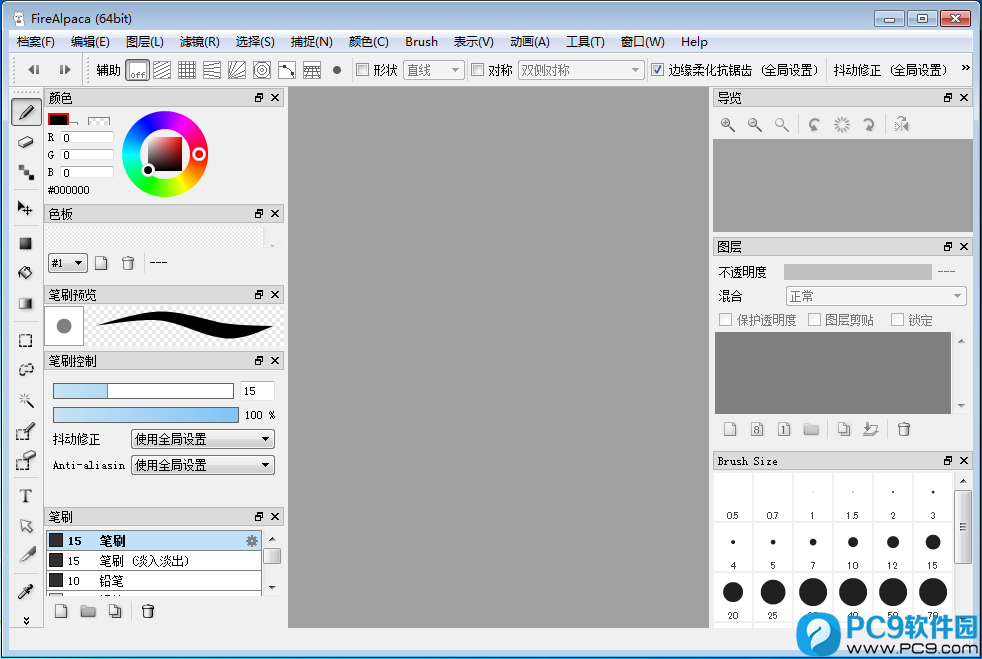The width and height of the screenshot is (982, 659).
Task: Turn snap off with the off icon
Action: [x=137, y=70]
